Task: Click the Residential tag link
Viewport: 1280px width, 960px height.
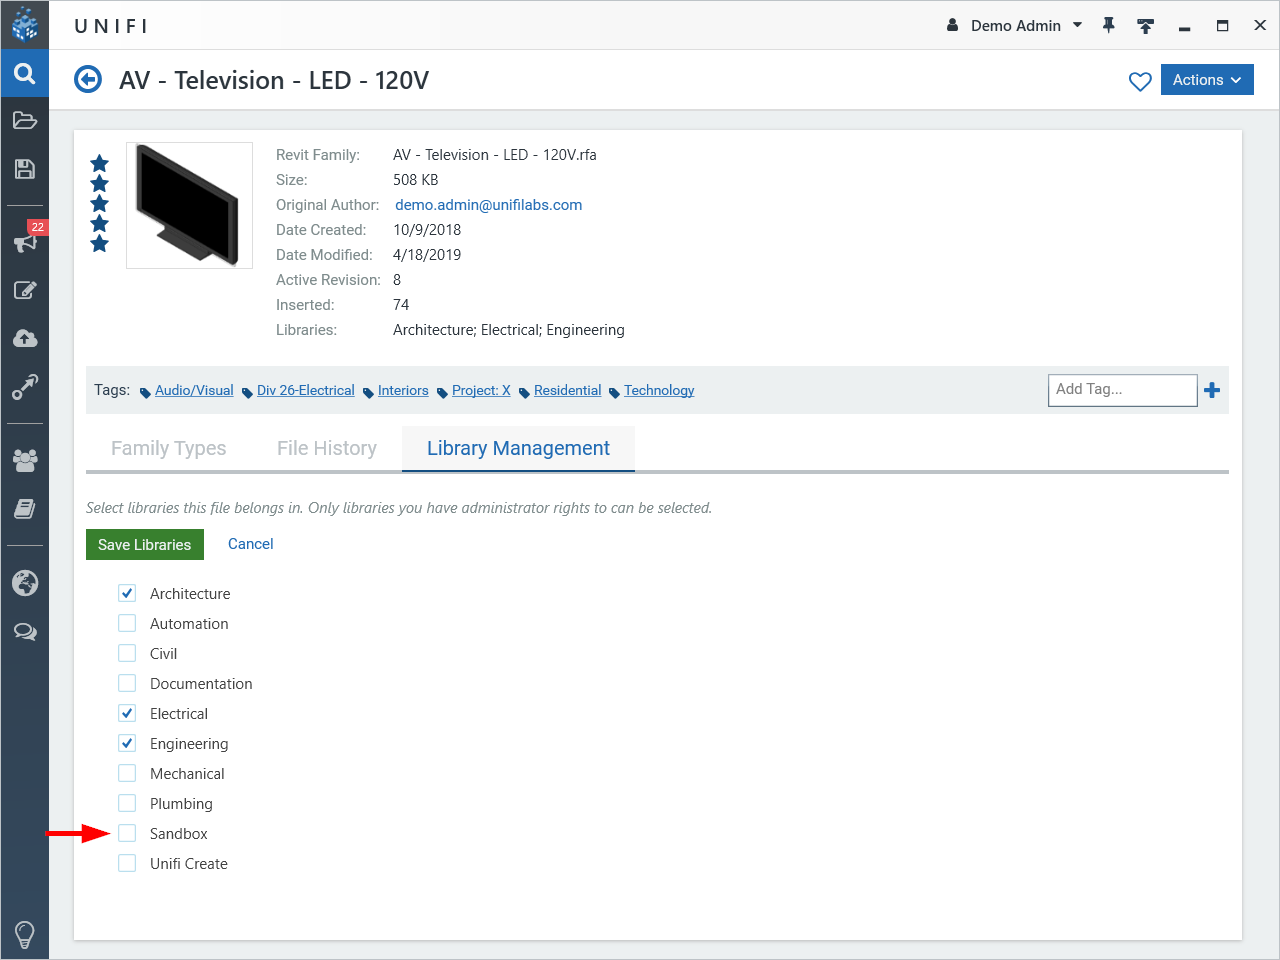Action: point(567,390)
